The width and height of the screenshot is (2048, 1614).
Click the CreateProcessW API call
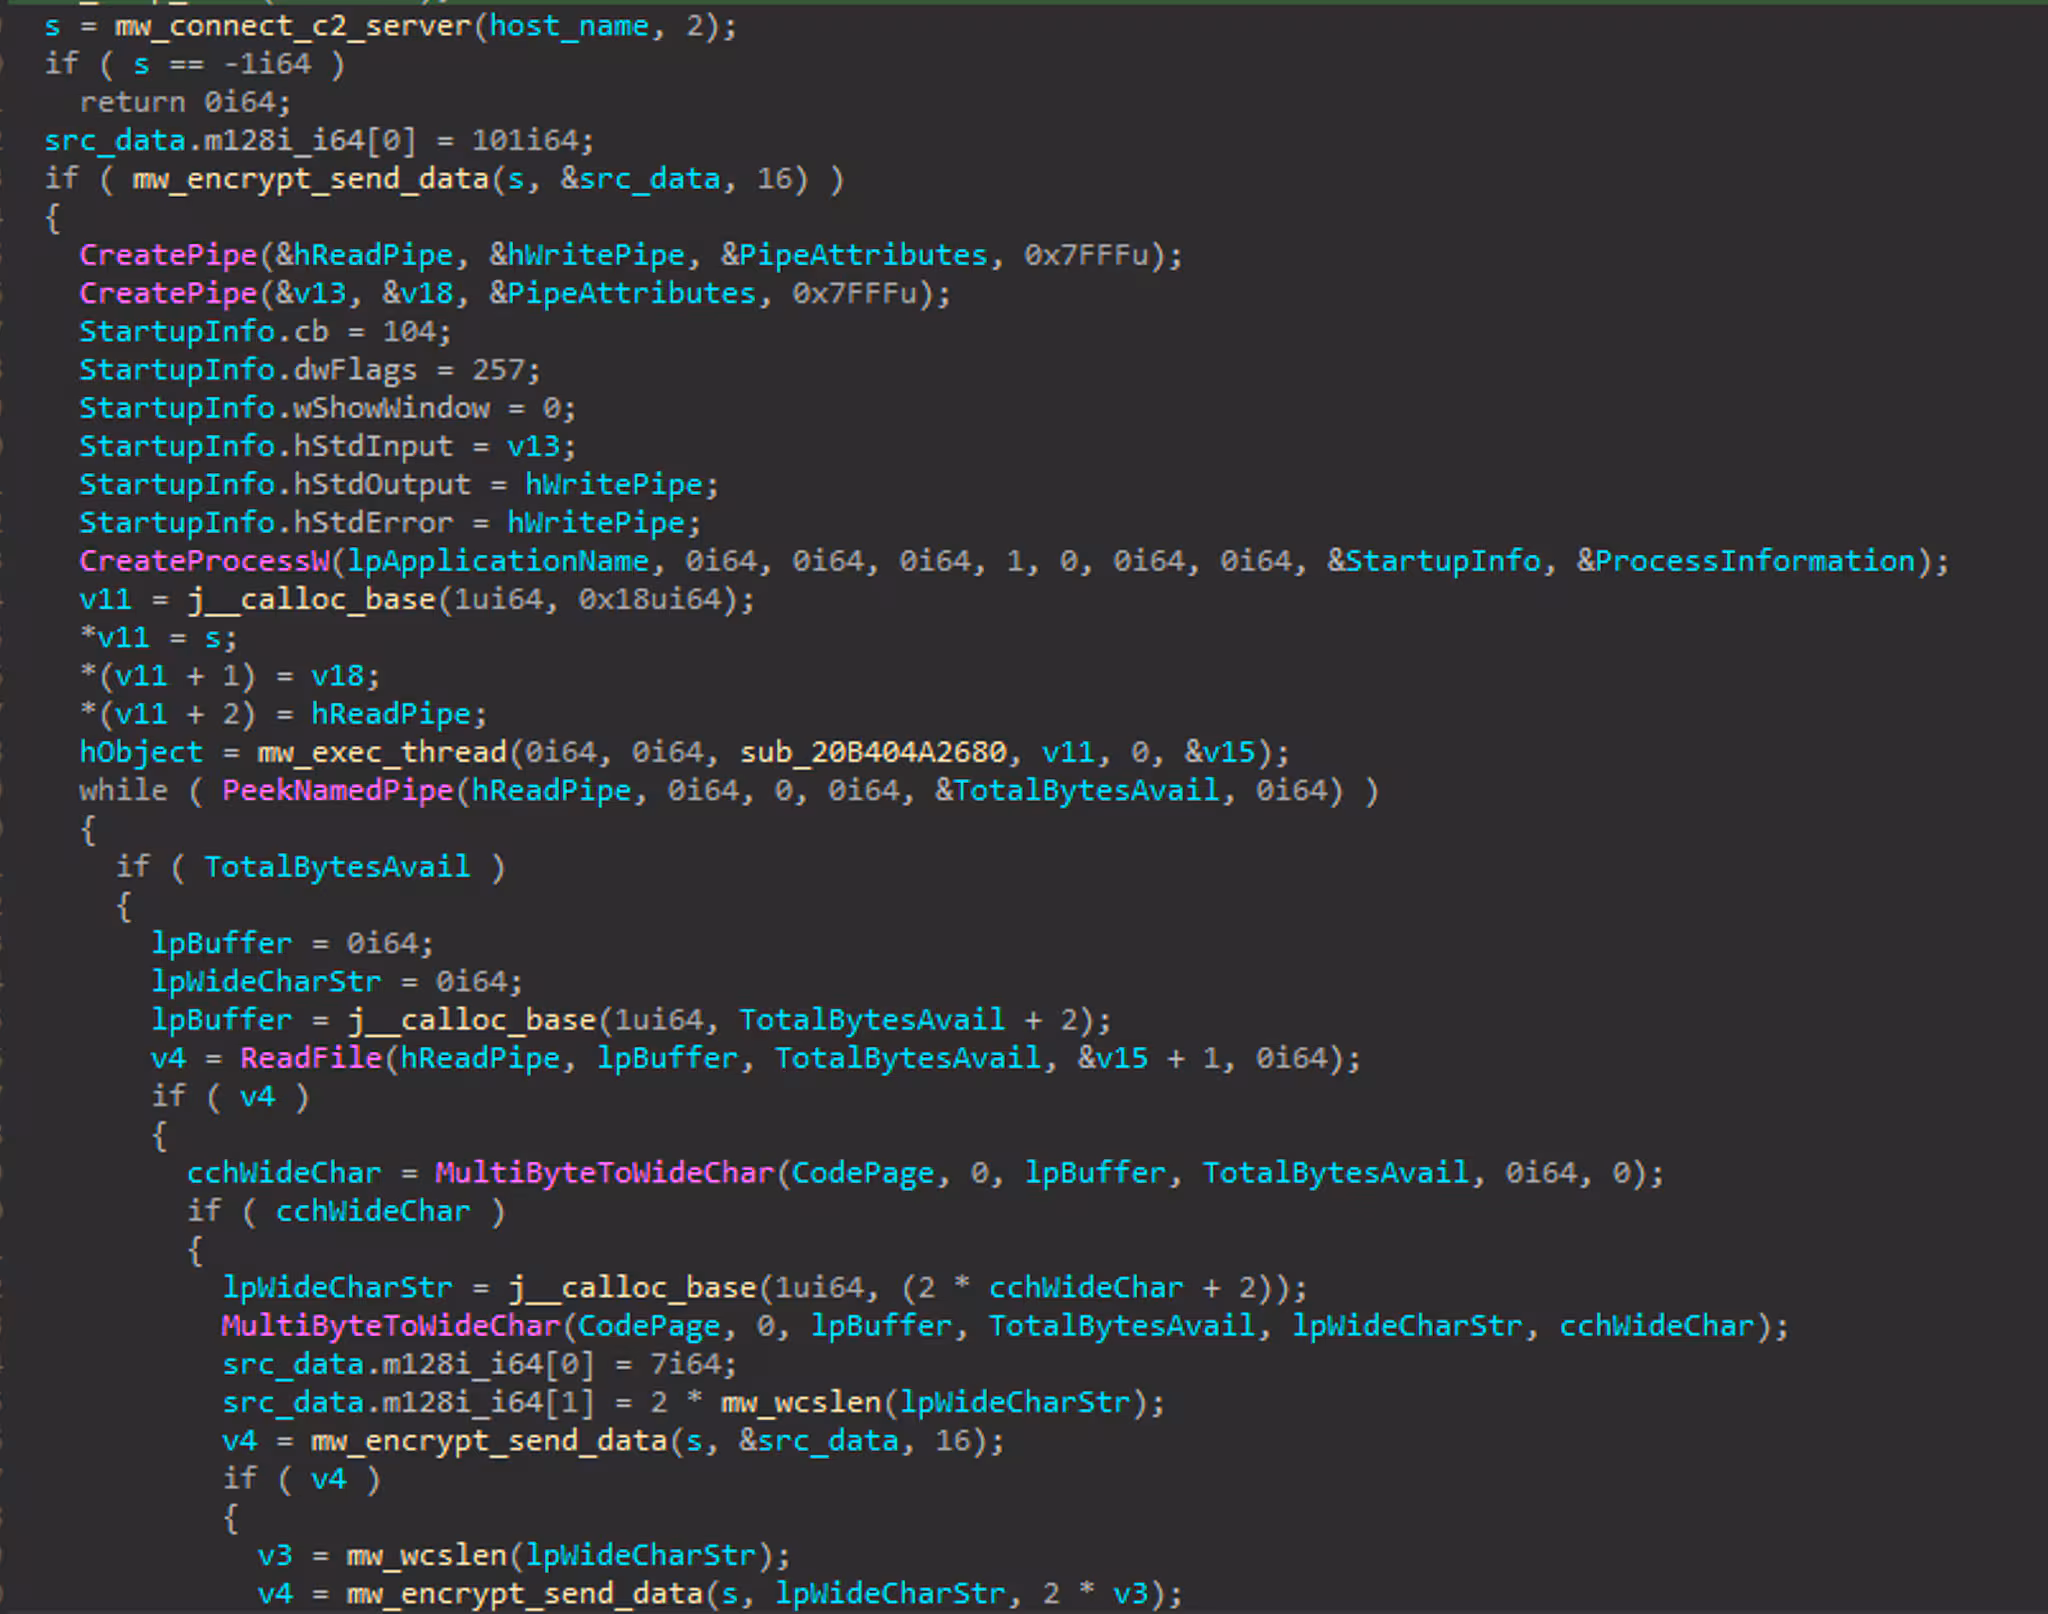(x=205, y=561)
